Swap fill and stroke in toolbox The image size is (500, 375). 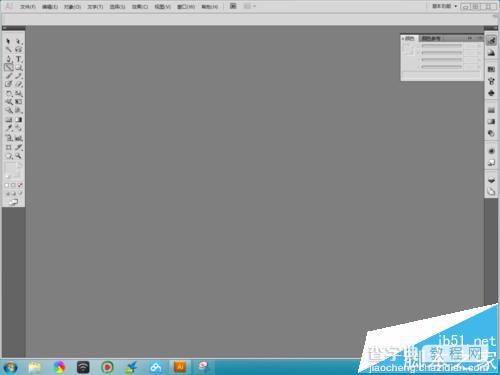[20, 165]
